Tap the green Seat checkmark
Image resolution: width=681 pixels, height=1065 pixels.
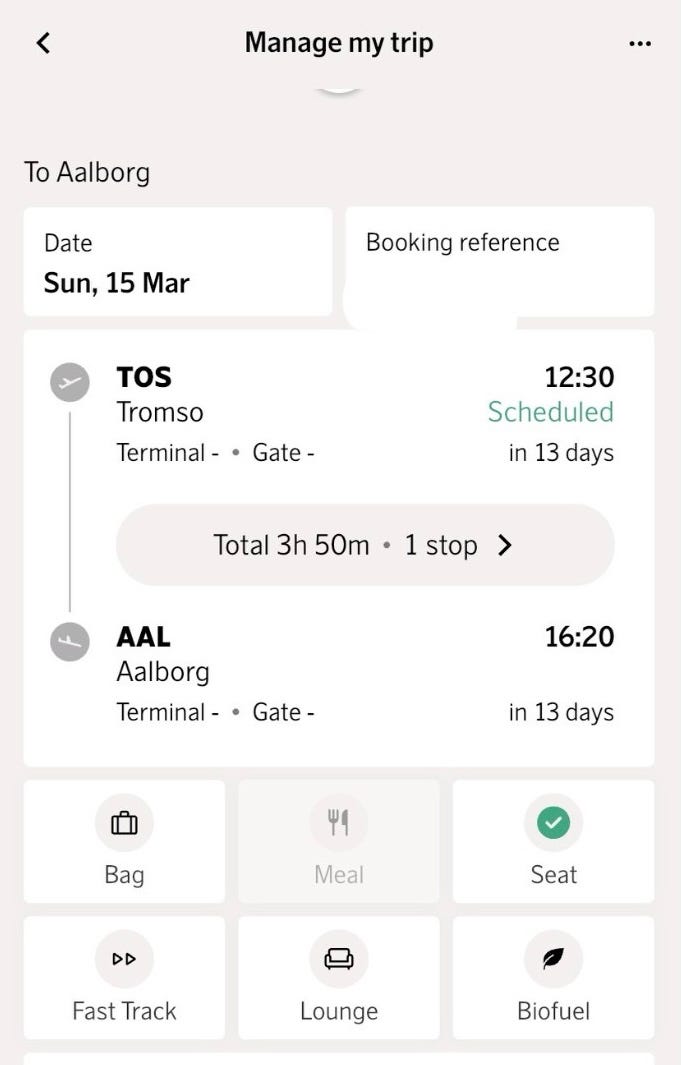tap(553, 823)
